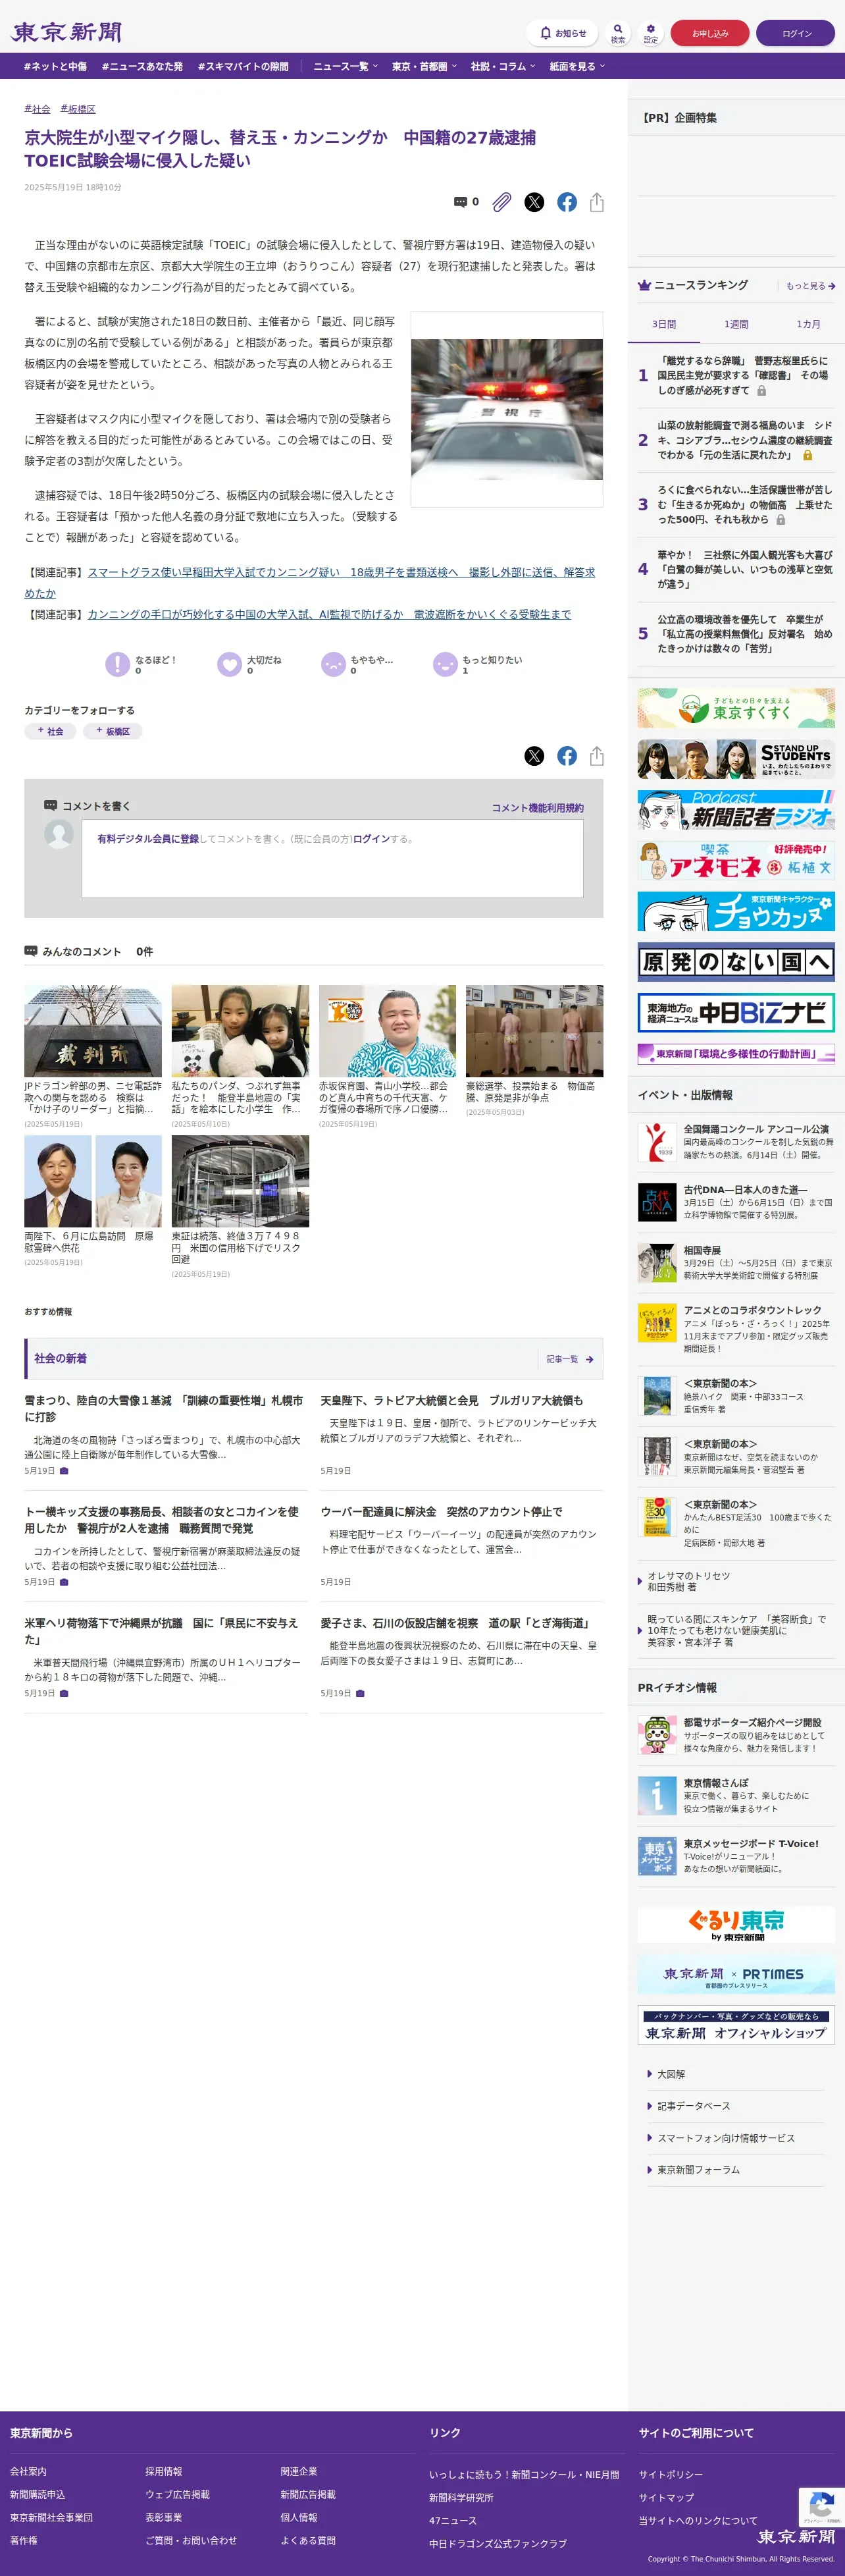Share on Facebook using the icon under the headline
Screen dimensions: 845x2576
(x=567, y=202)
